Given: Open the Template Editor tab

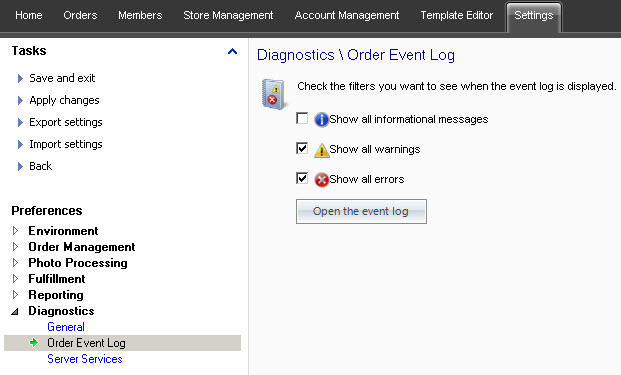Looking at the screenshot, I should (x=457, y=15).
